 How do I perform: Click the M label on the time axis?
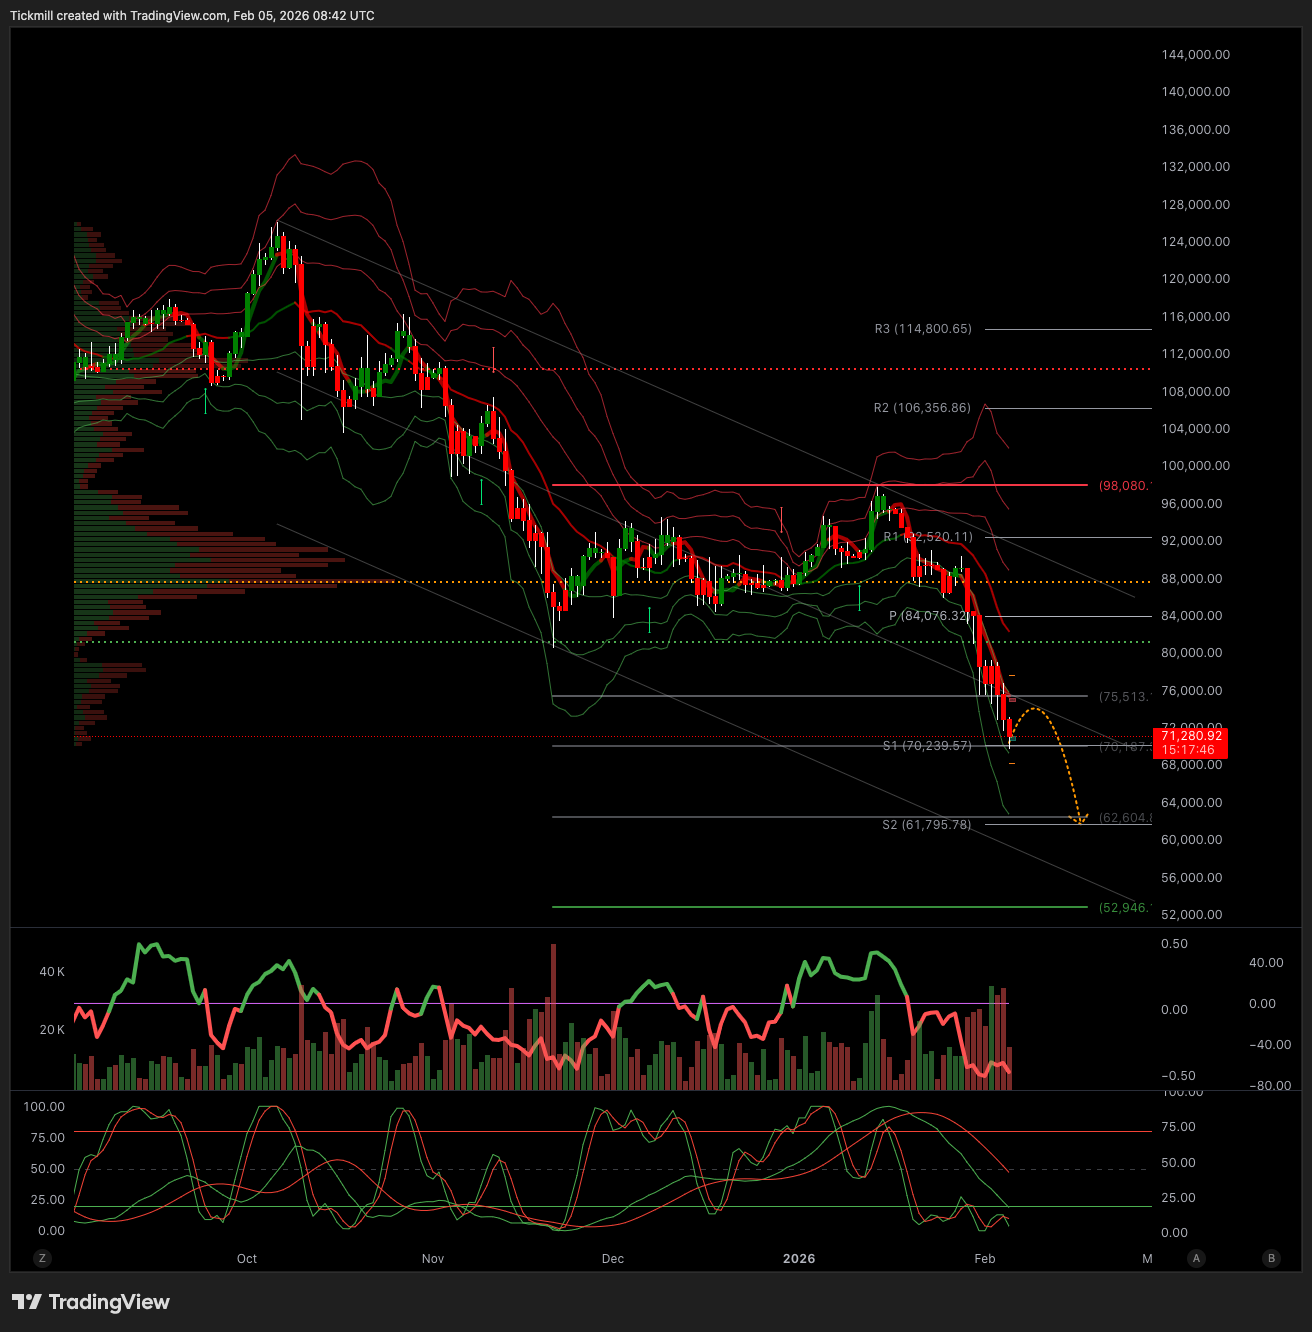click(1147, 1259)
